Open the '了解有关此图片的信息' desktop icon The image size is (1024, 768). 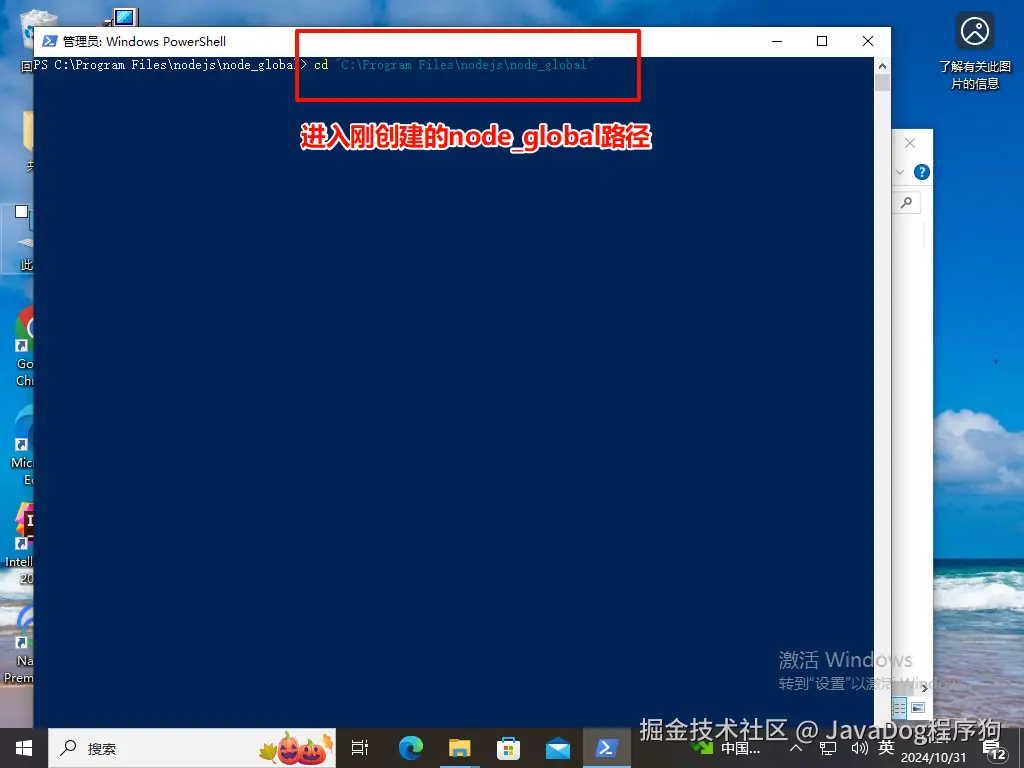pos(974,51)
